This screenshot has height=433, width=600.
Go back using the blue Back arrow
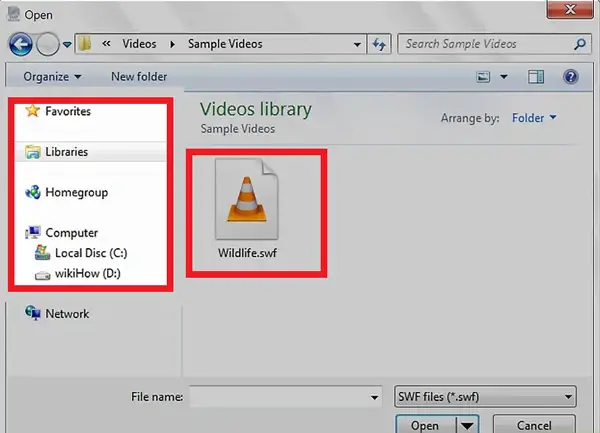[x=20, y=44]
